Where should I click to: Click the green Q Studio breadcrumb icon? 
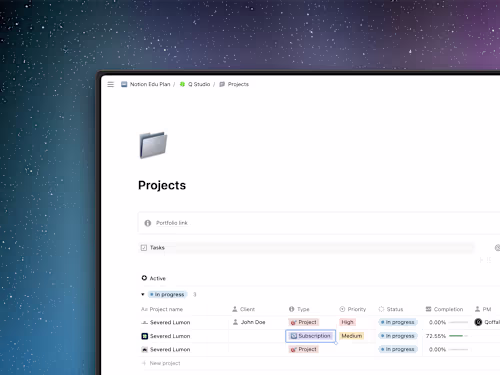pos(182,84)
